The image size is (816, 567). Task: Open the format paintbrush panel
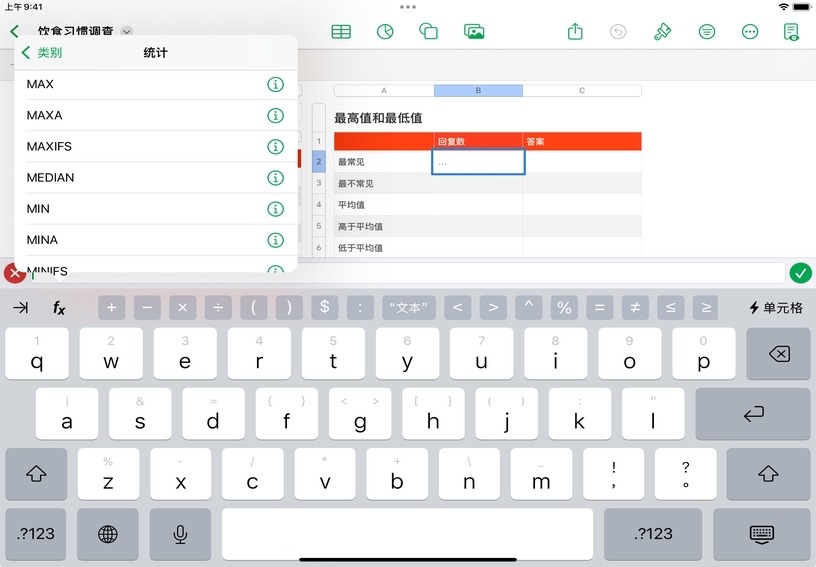click(662, 32)
